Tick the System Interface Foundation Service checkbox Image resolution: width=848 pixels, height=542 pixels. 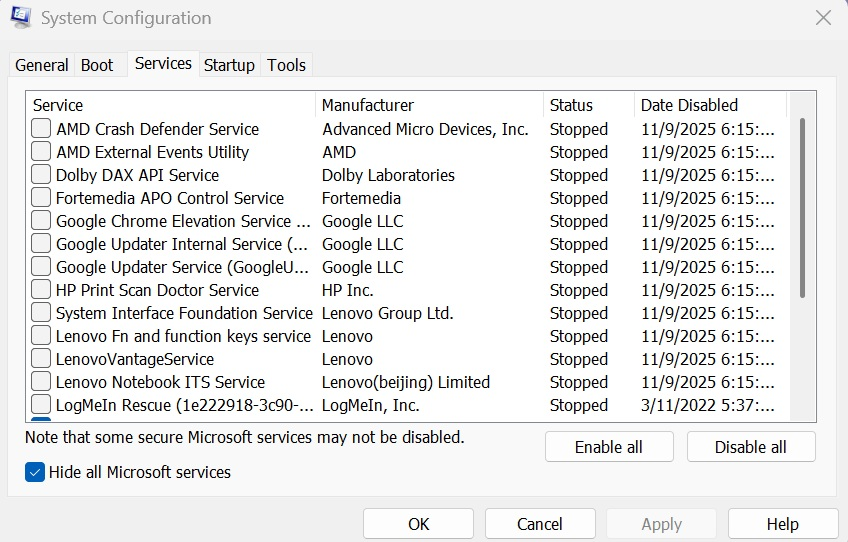point(41,313)
